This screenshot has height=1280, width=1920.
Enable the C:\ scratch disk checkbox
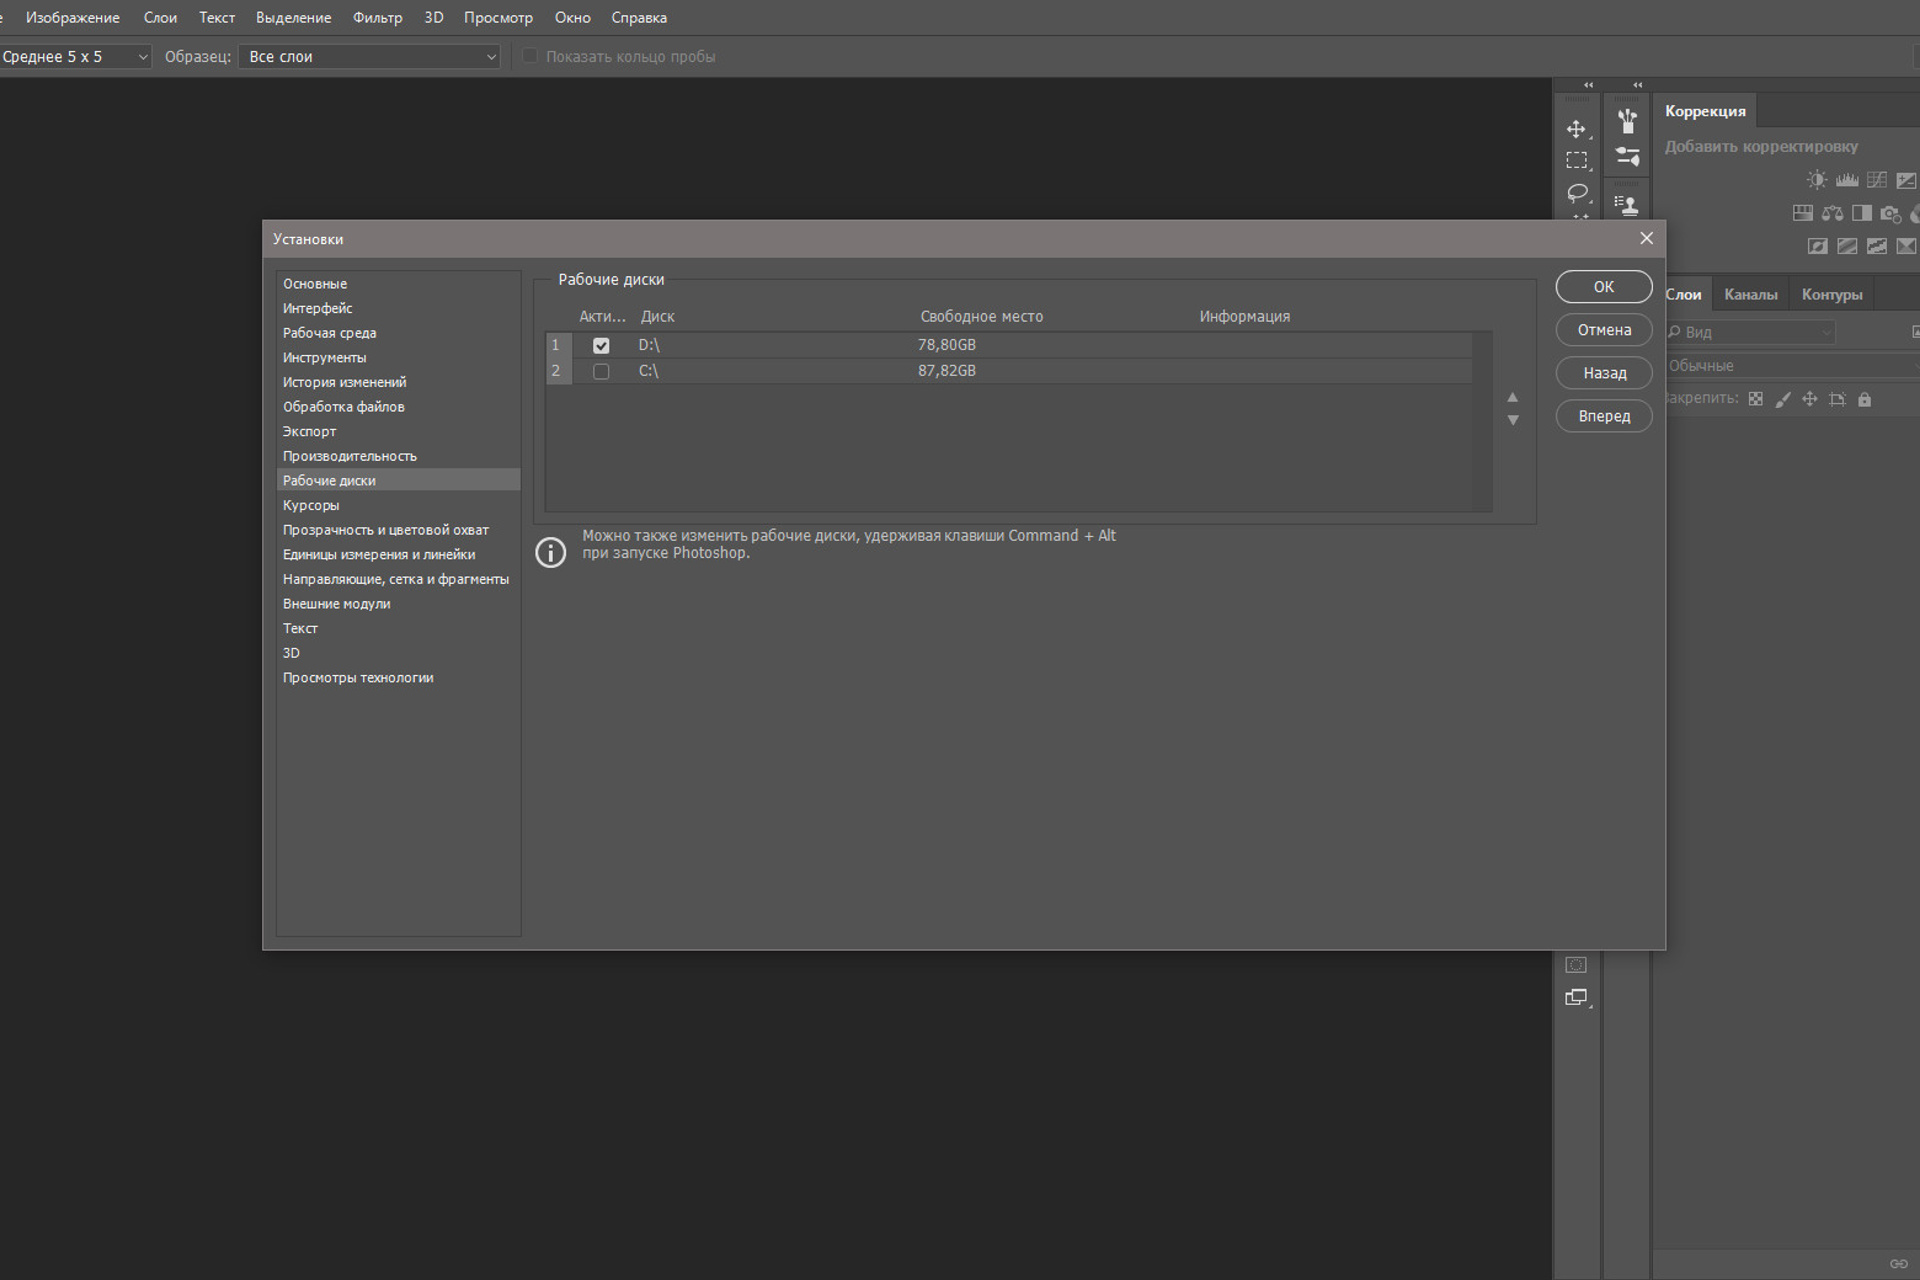pyautogui.click(x=601, y=371)
